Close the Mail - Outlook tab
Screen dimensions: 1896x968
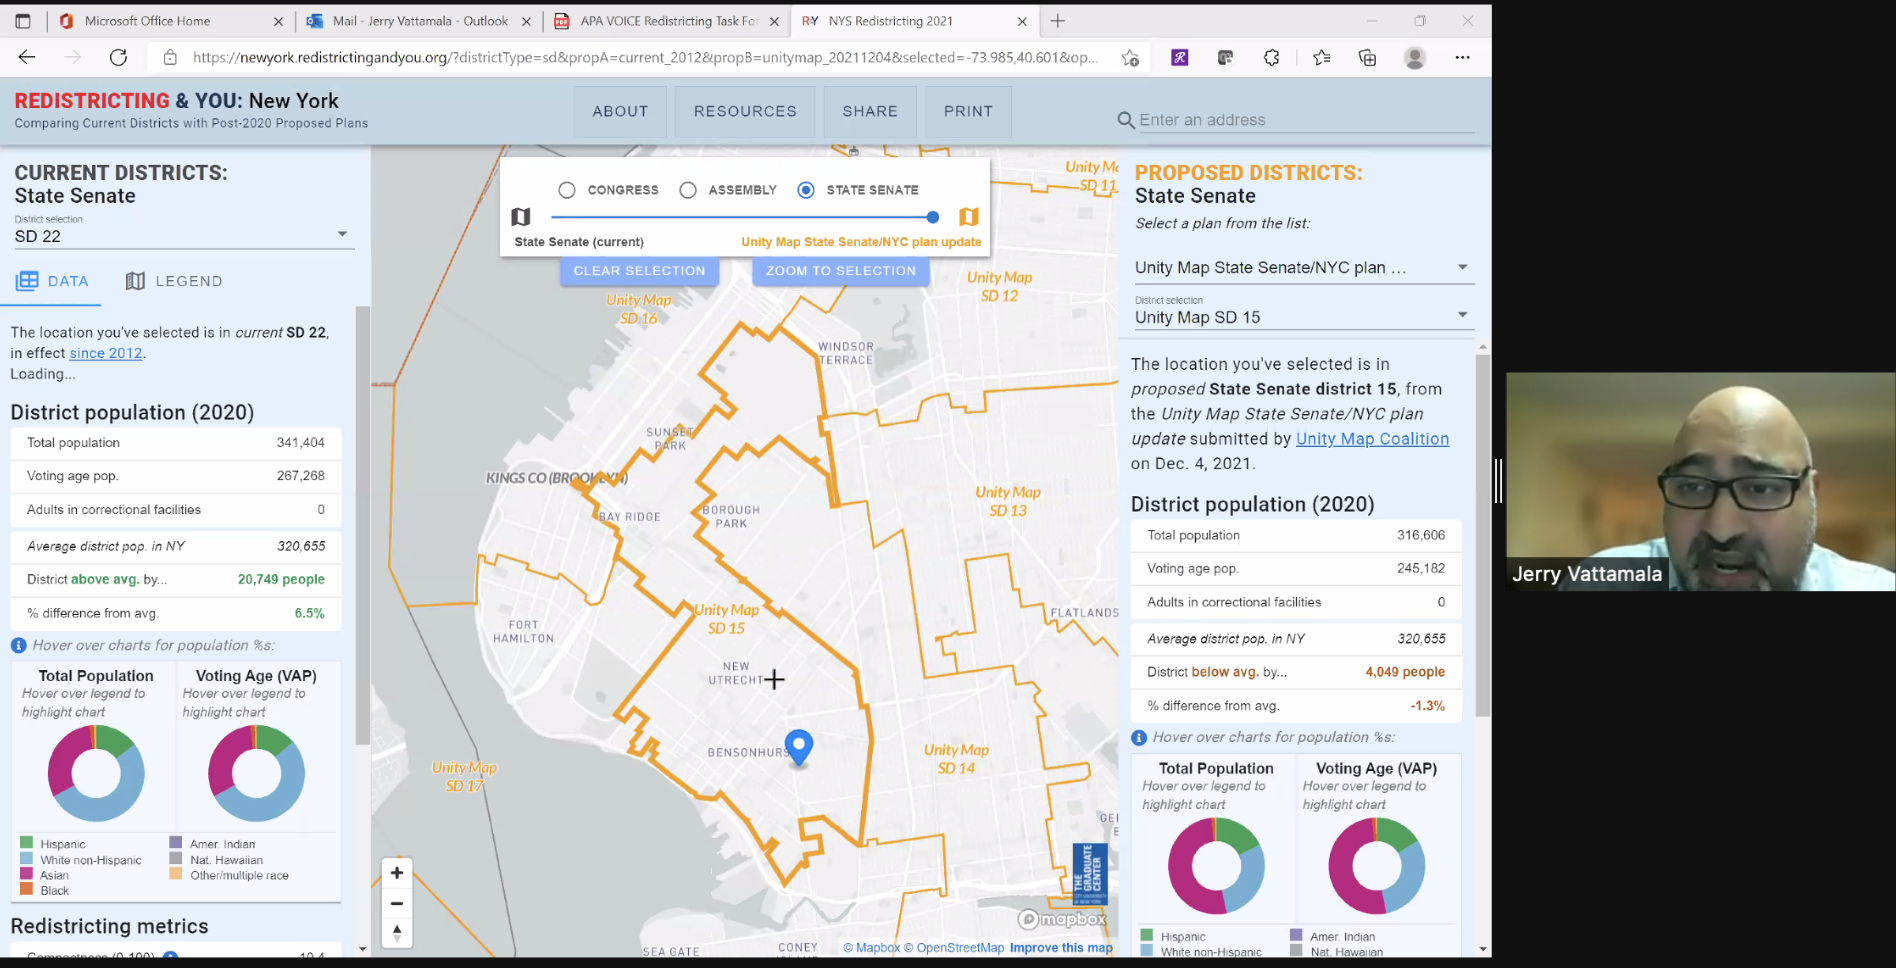pos(526,21)
